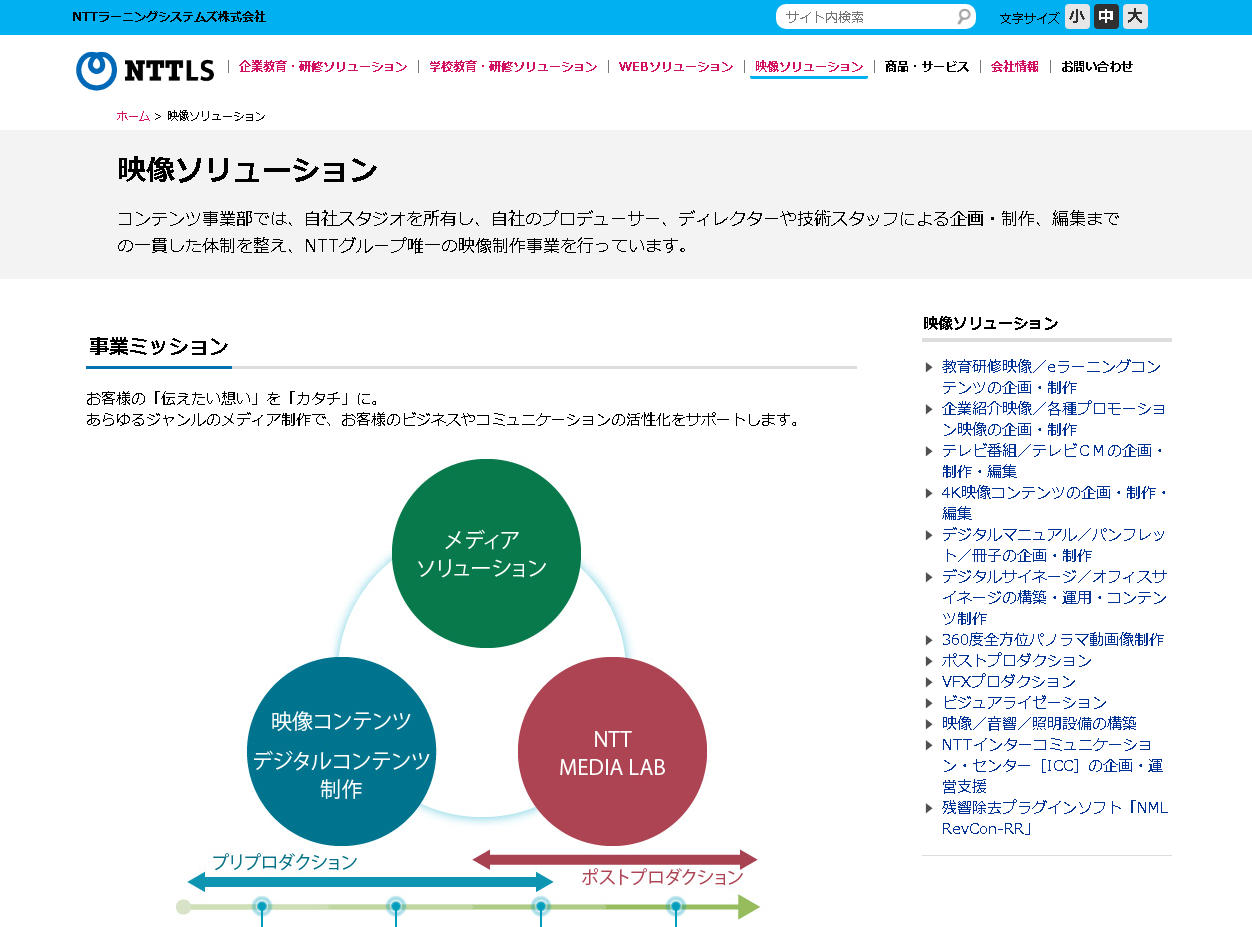
Task: Open 企業教育・研修ソリューション menu
Action: pos(323,67)
